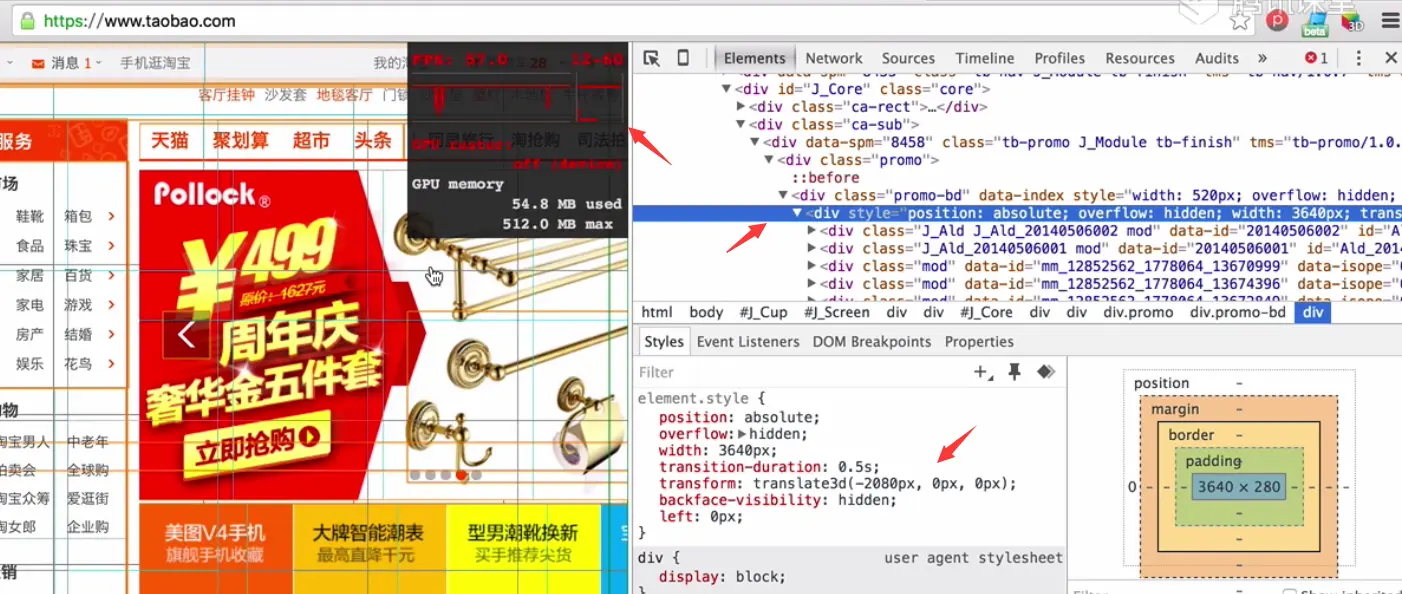Click the green lock icon in the address bar

point(28,20)
